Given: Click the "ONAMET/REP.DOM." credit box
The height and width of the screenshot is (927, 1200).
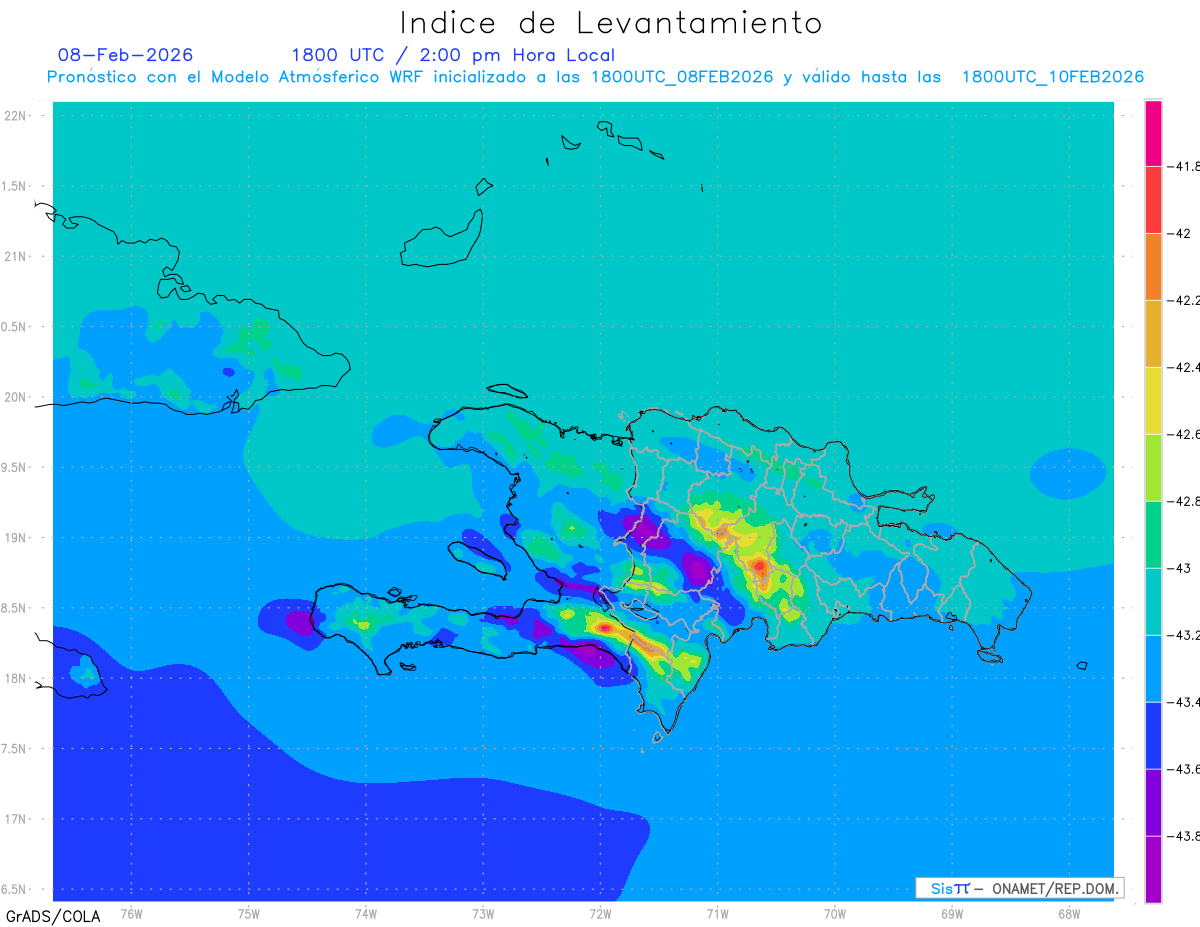Looking at the screenshot, I should pyautogui.click(x=1020, y=888).
